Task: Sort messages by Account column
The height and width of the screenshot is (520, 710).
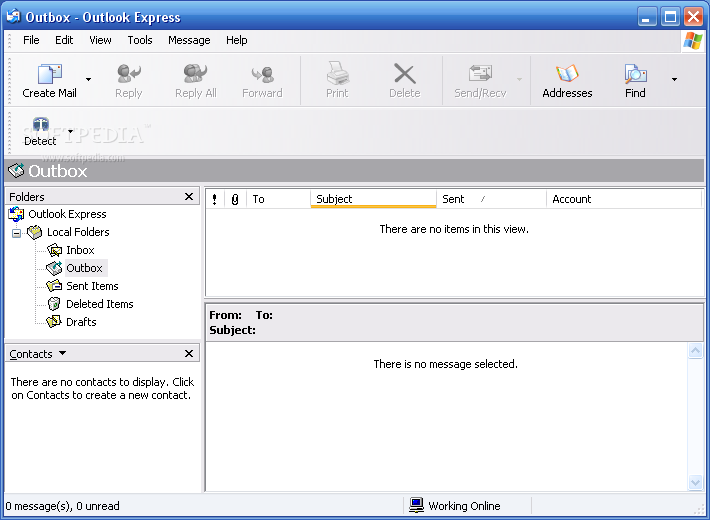Action: click(624, 199)
